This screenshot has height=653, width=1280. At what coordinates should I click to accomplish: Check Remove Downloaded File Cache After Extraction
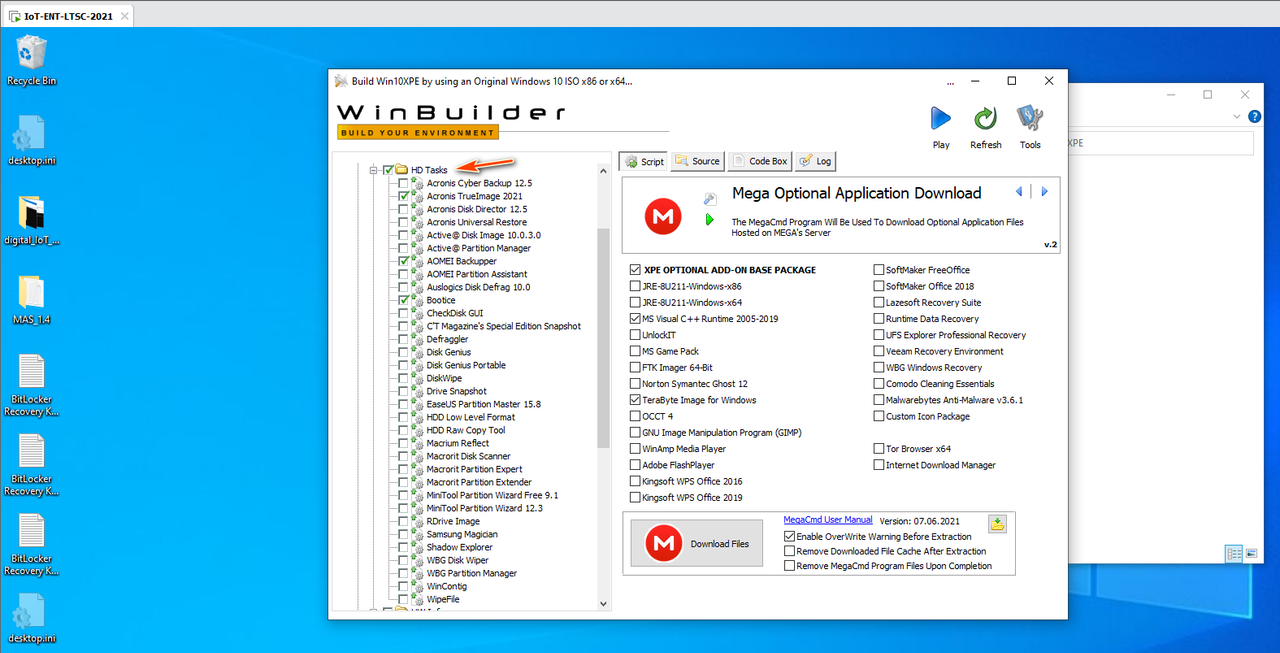(790, 551)
